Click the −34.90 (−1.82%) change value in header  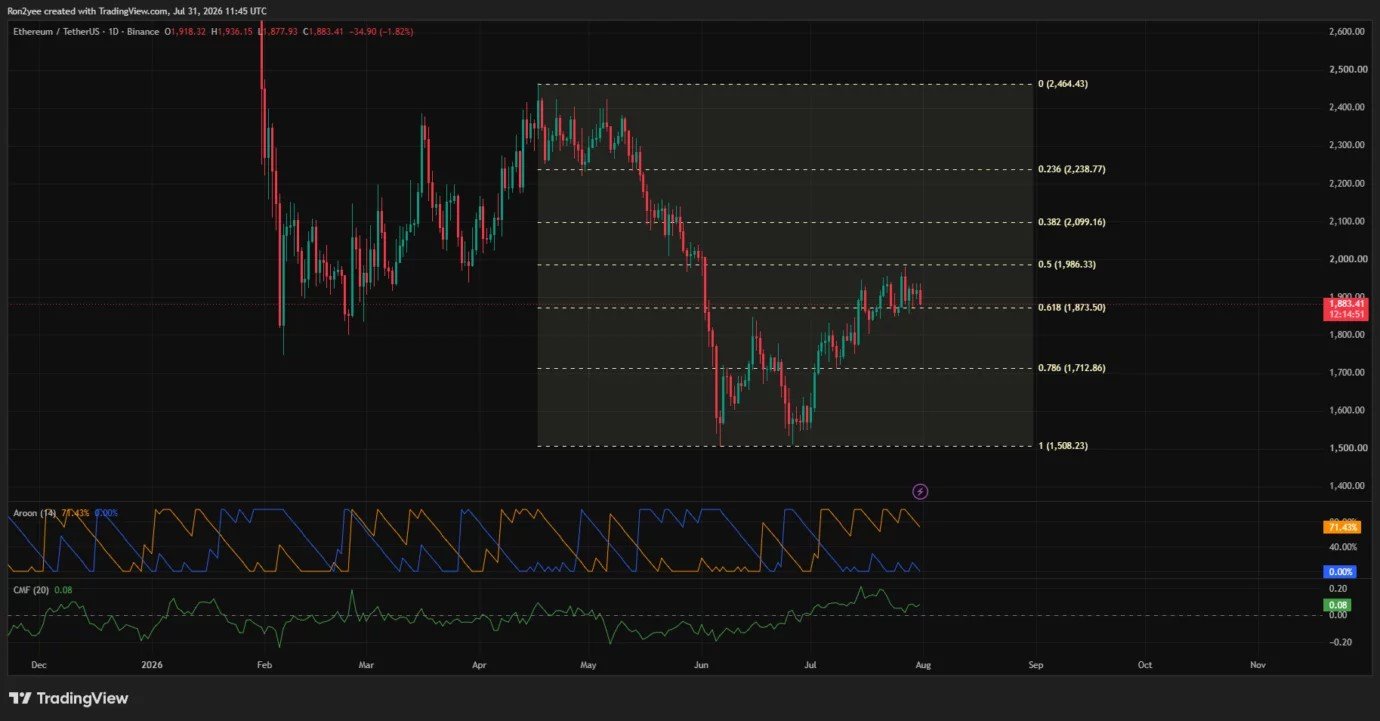383,32
